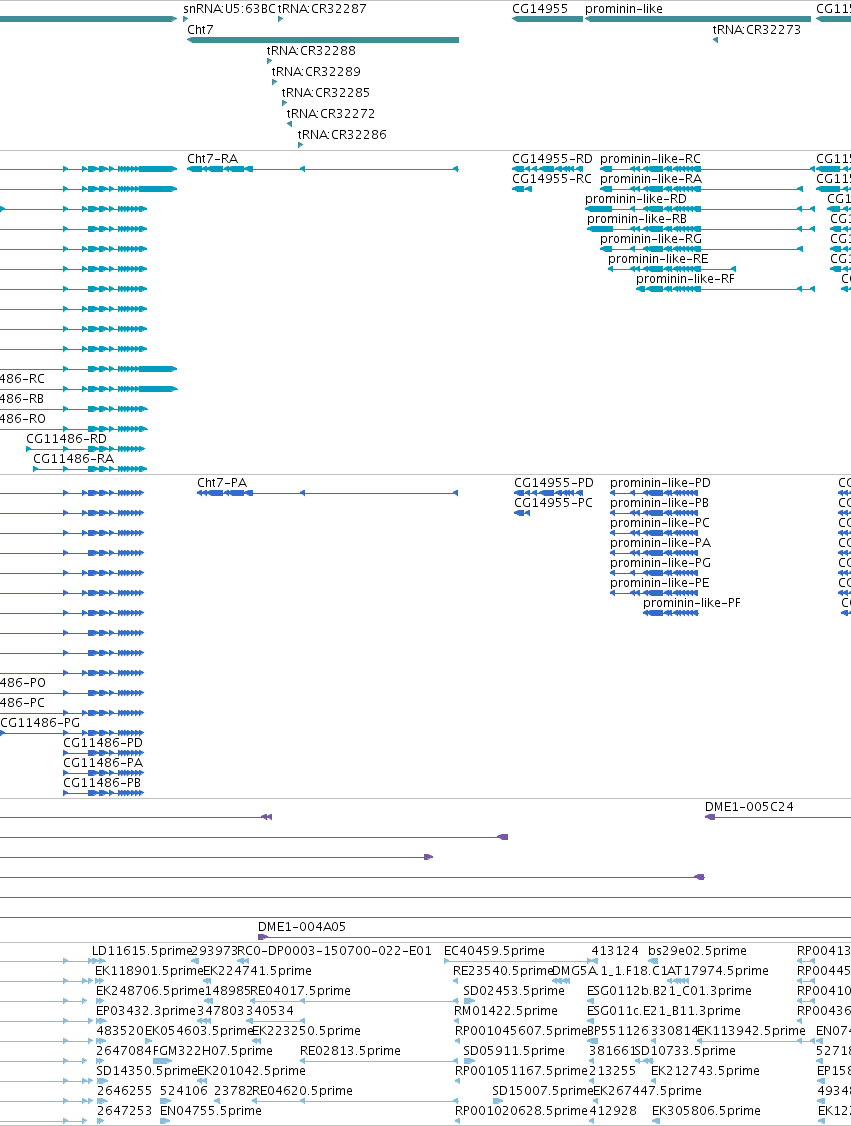Select the RE04620.5prime EST label

[x=302, y=1090]
